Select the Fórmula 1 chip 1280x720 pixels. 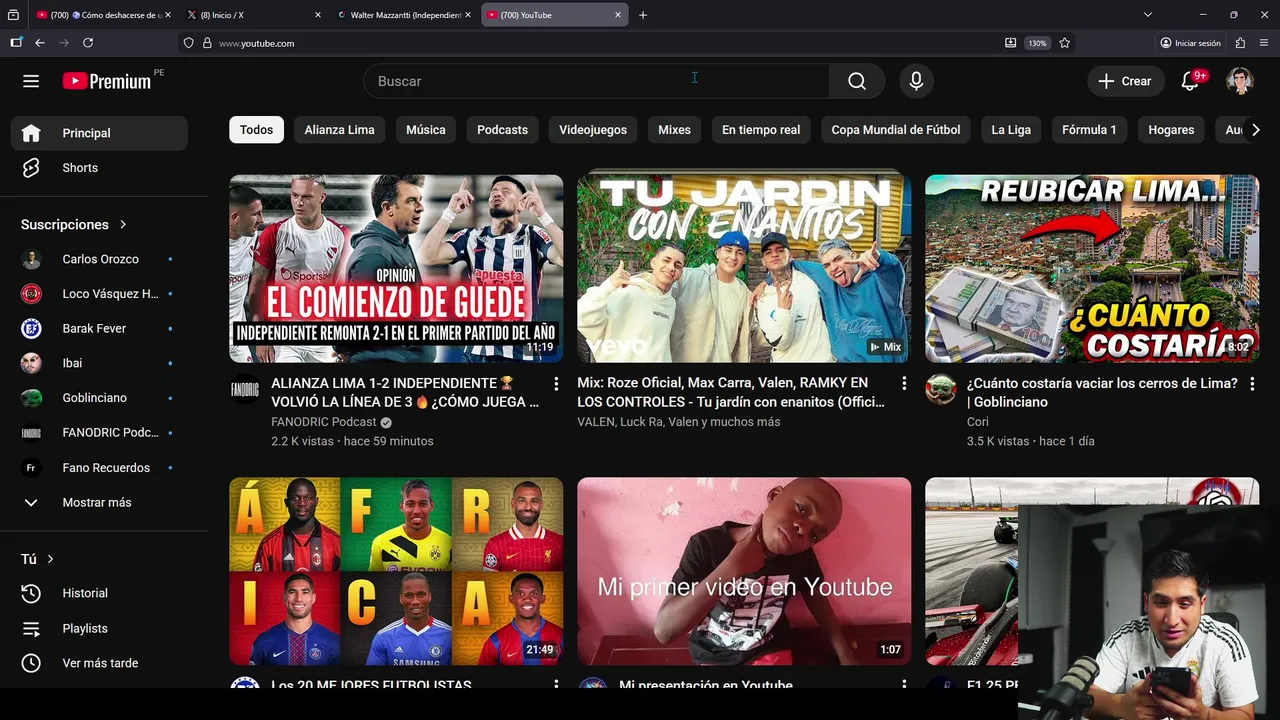click(x=1089, y=130)
